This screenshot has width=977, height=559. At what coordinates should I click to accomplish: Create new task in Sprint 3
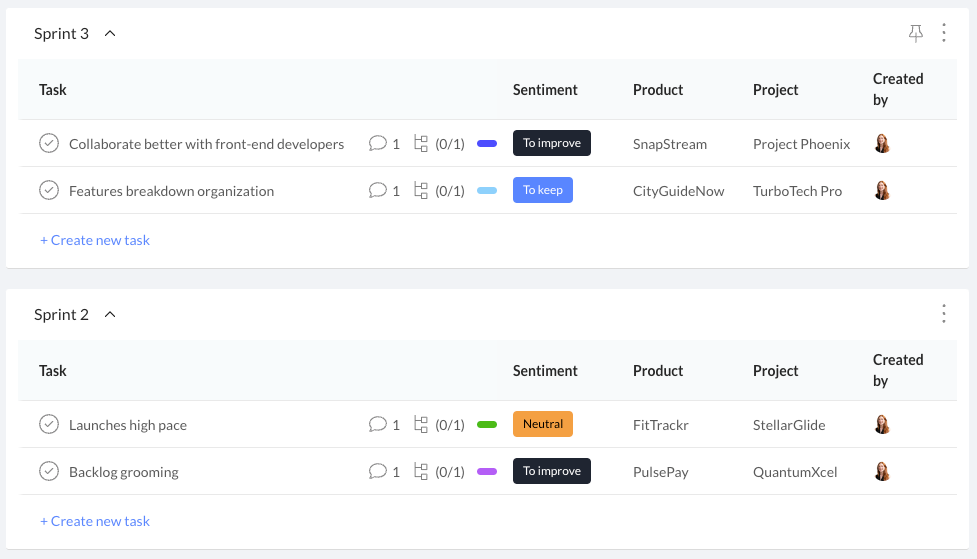point(95,240)
